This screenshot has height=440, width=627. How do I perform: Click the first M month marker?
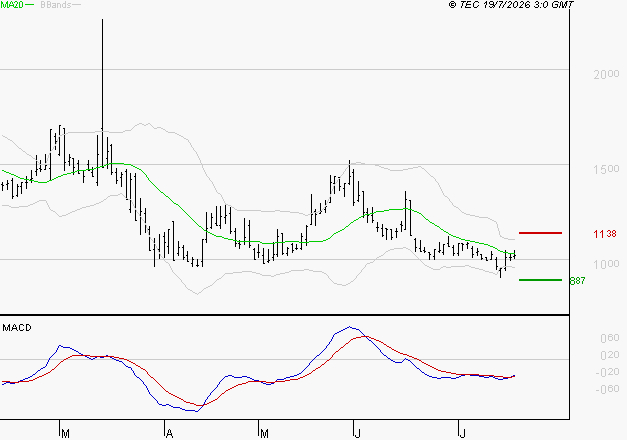tap(66, 434)
